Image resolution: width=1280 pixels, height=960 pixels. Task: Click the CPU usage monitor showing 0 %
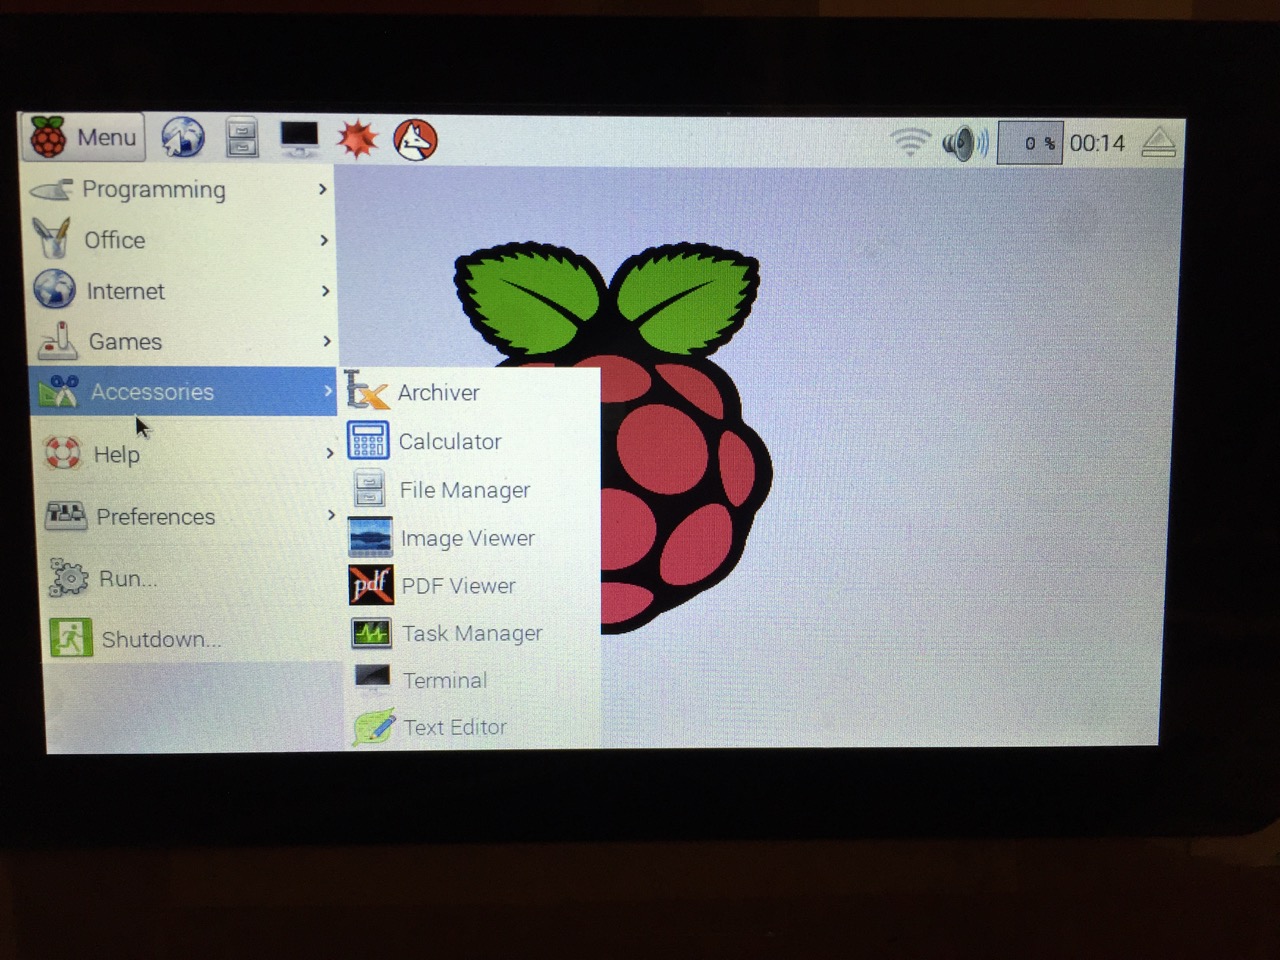click(x=1030, y=143)
